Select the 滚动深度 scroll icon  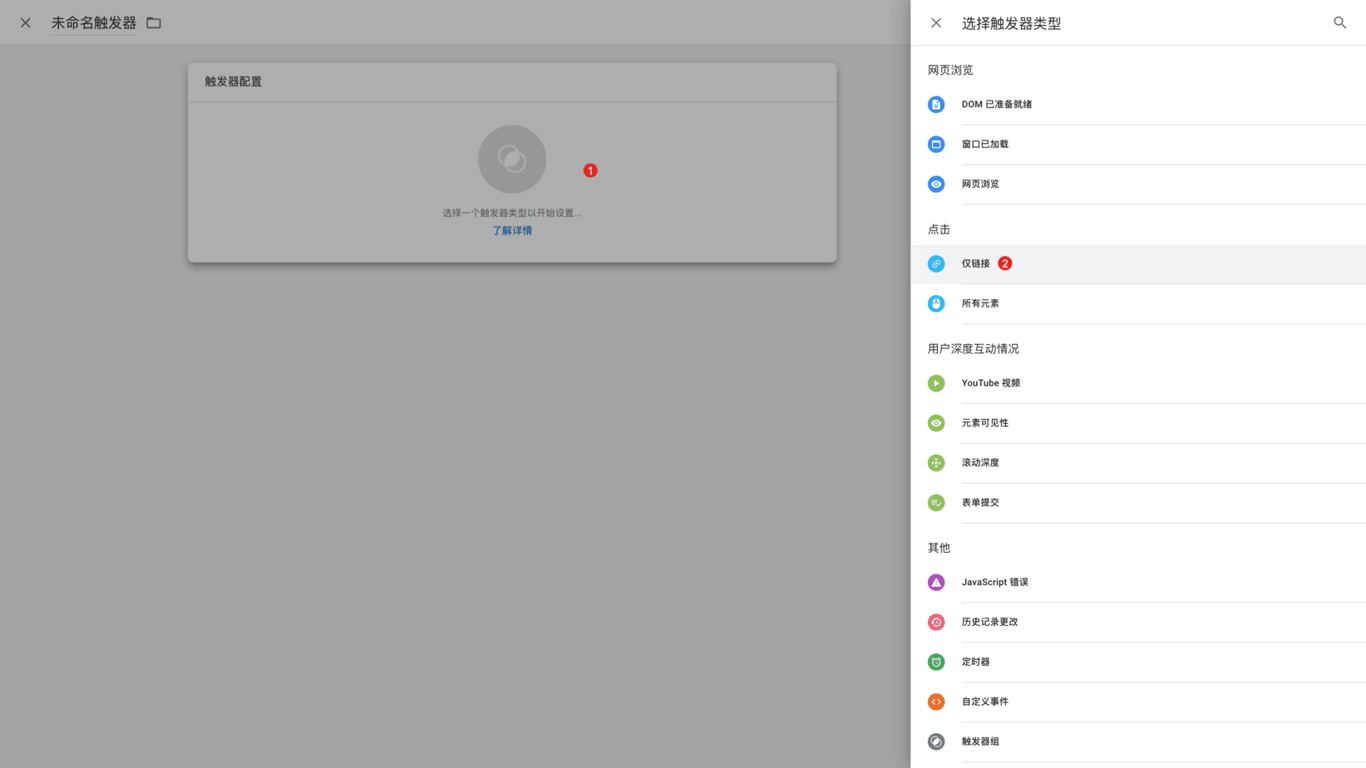936,463
